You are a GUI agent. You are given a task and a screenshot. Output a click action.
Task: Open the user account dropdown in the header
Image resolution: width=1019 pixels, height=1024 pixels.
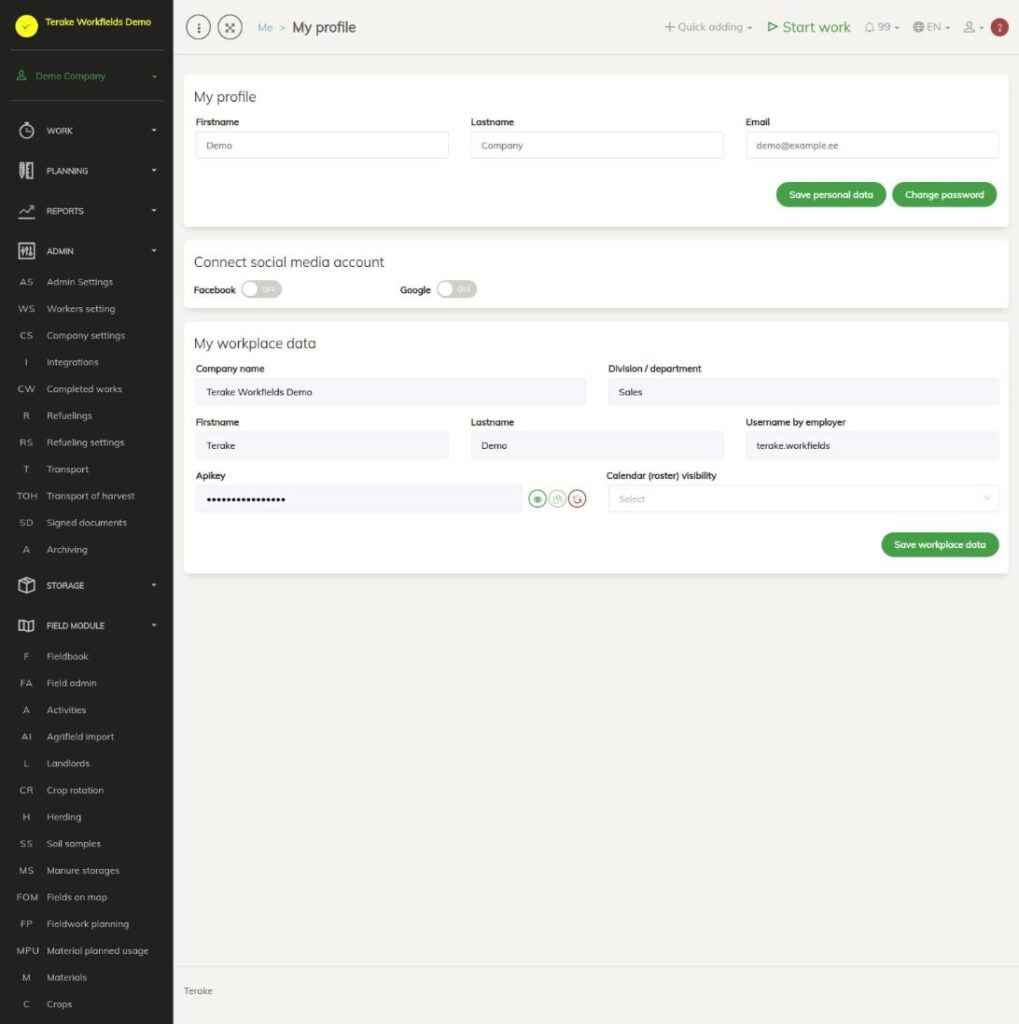(x=973, y=27)
